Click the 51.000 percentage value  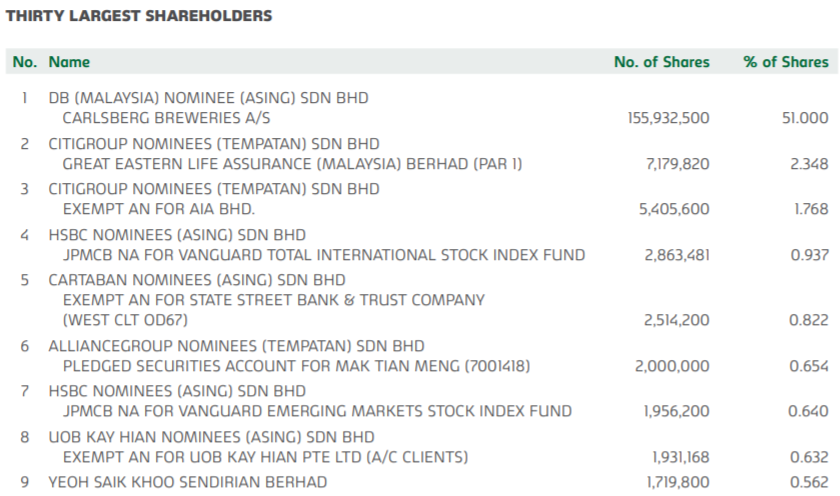tap(804, 118)
